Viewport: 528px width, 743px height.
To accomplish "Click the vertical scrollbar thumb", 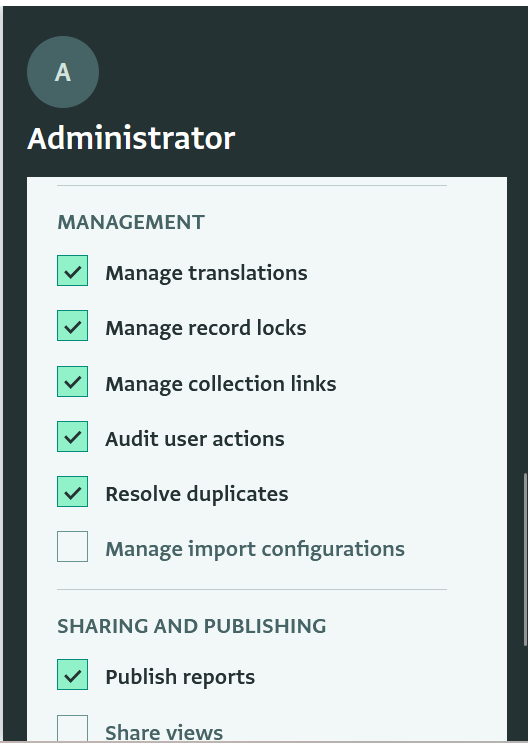I will [x=525, y=559].
